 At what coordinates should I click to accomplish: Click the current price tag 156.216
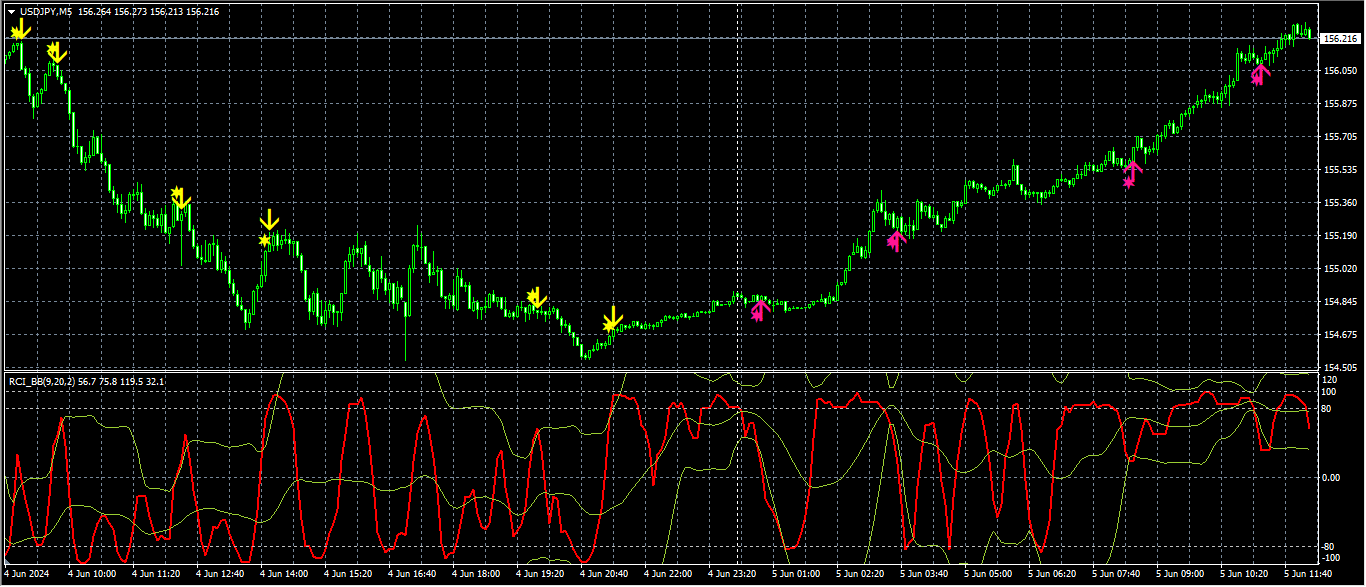1339,39
